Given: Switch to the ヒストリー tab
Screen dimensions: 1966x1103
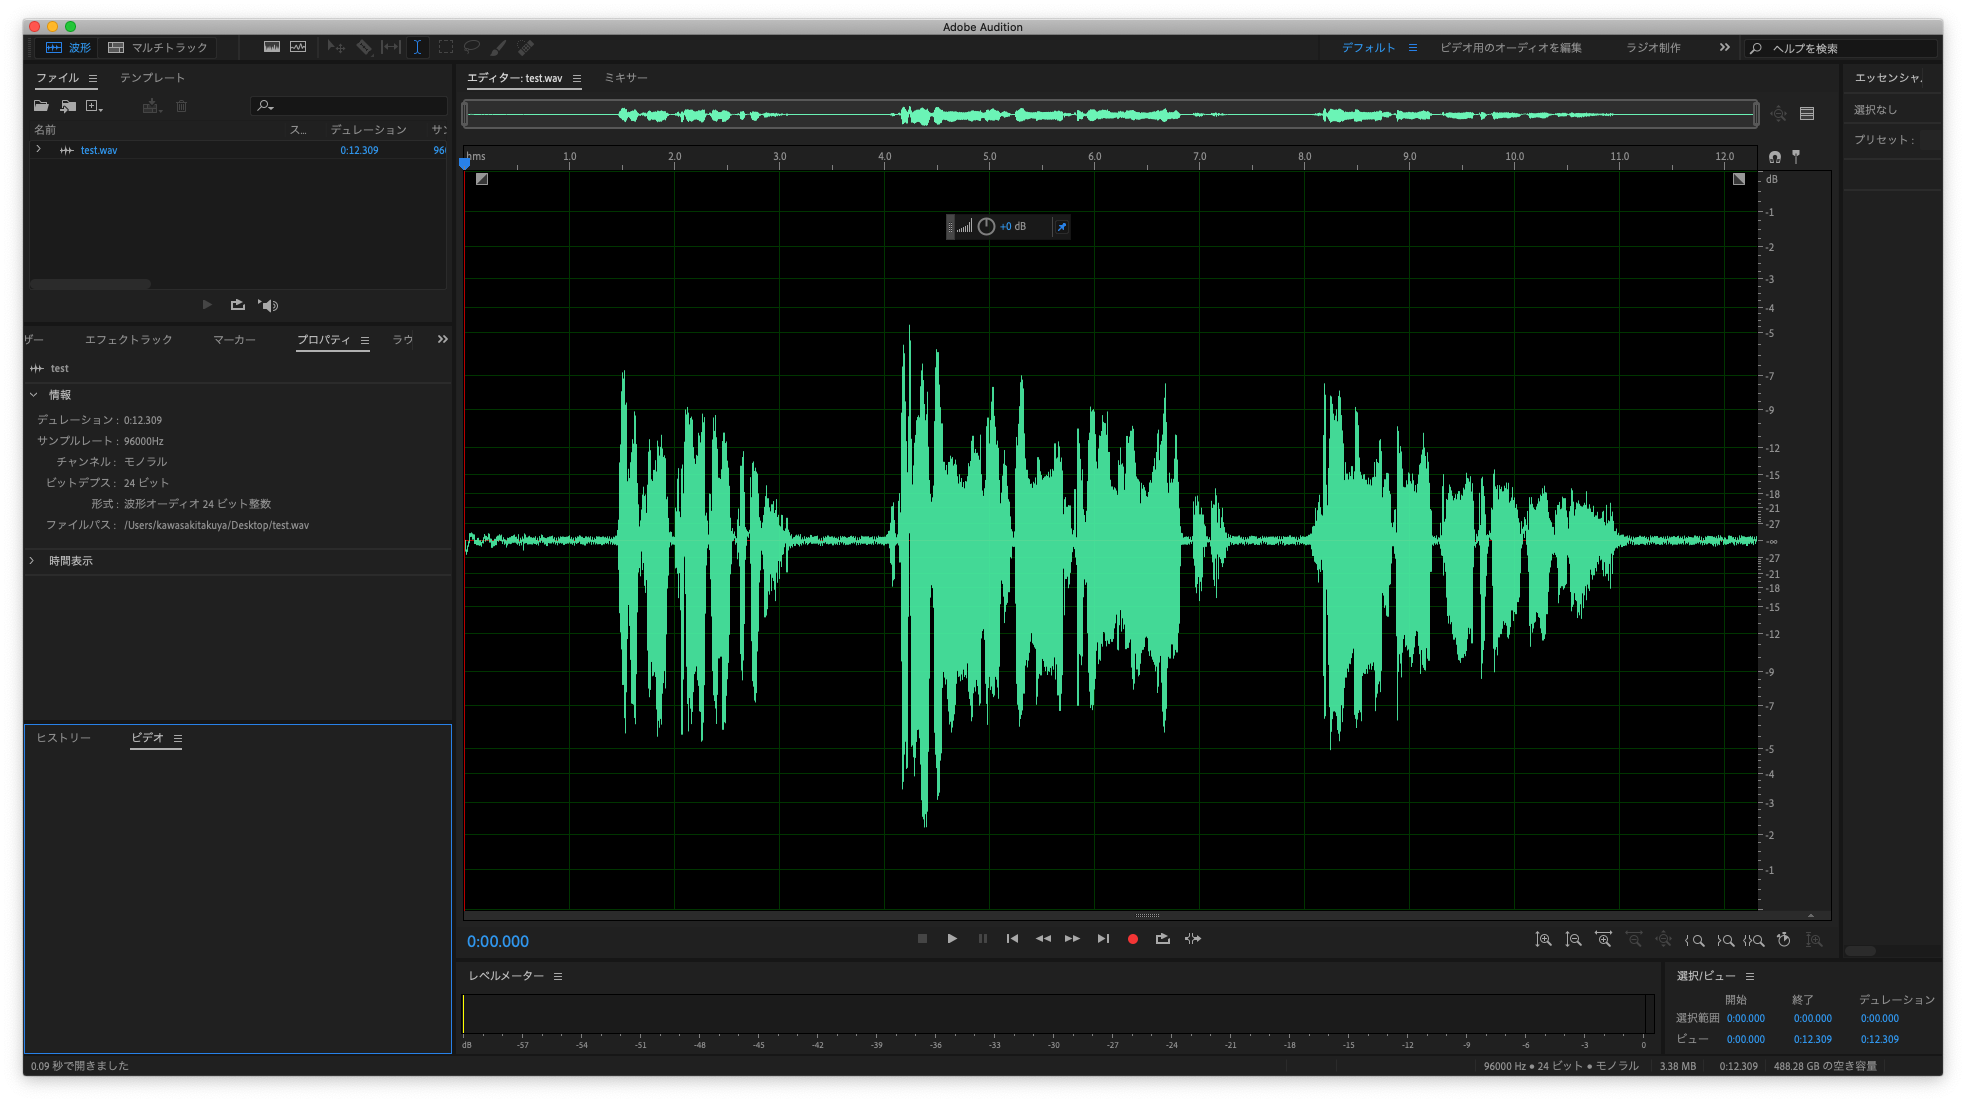Looking at the screenshot, I should click(x=63, y=738).
